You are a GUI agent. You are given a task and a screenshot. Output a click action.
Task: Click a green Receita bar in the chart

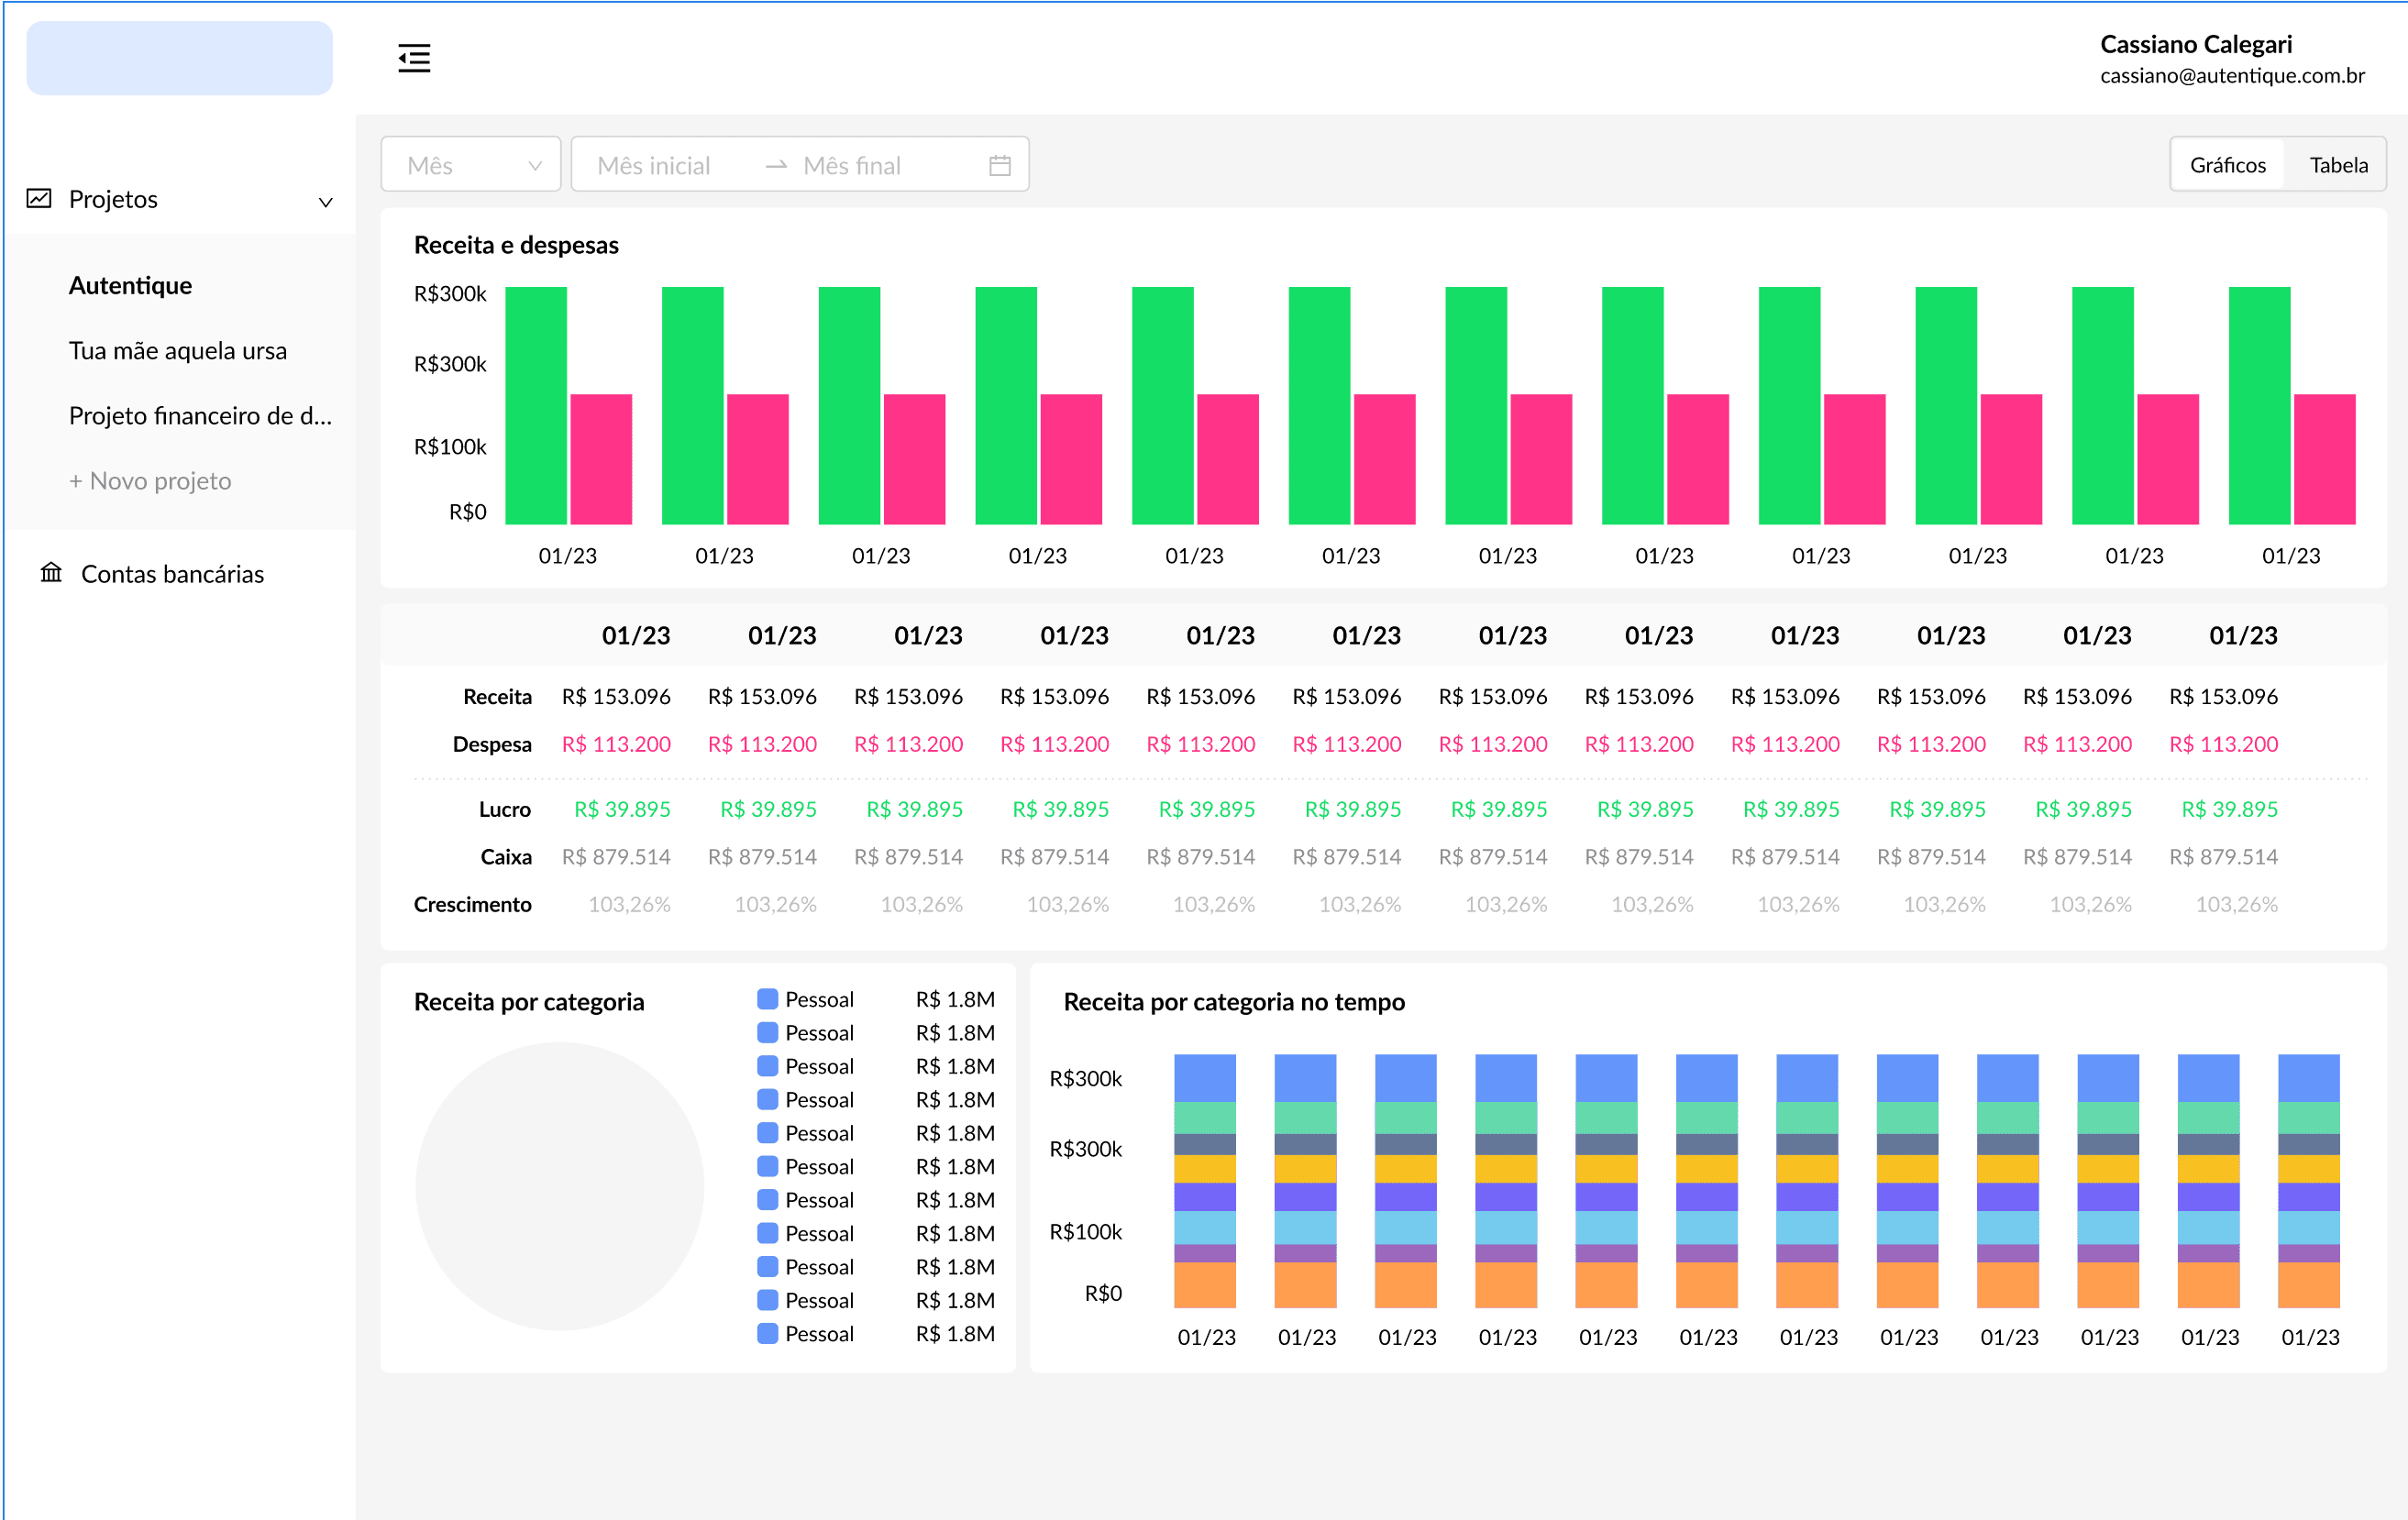coord(536,400)
